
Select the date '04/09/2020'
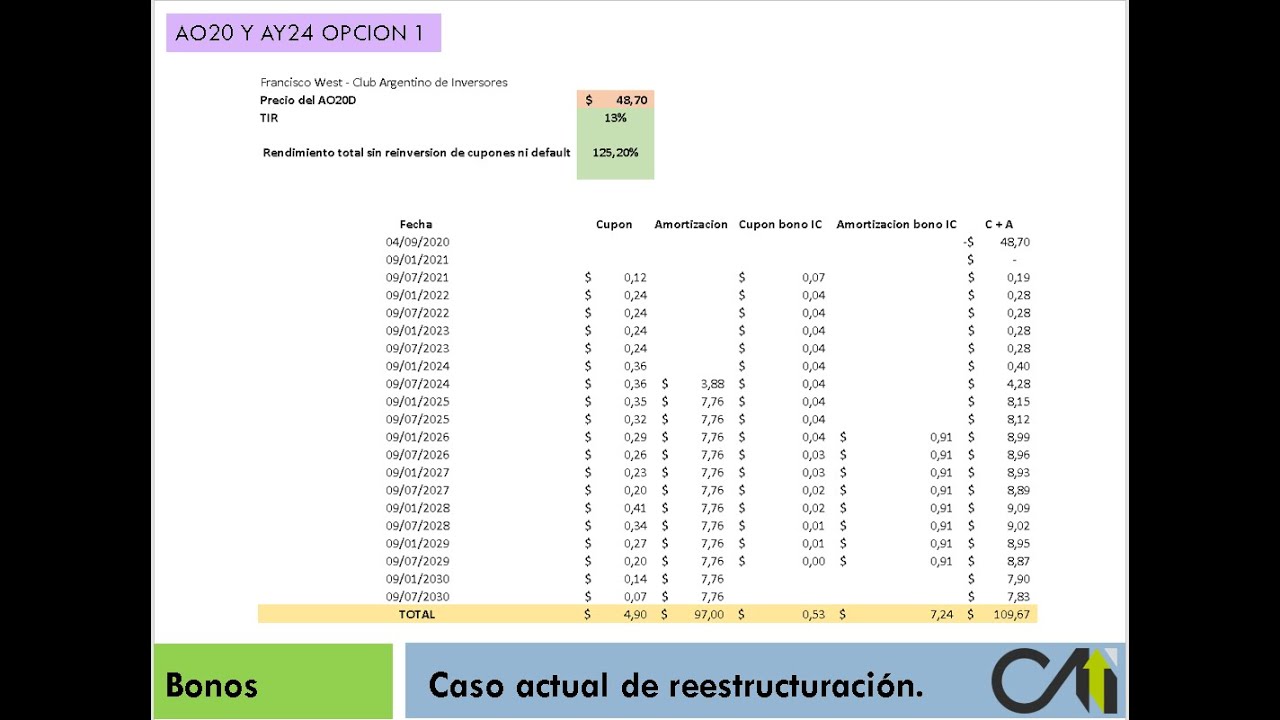point(417,242)
